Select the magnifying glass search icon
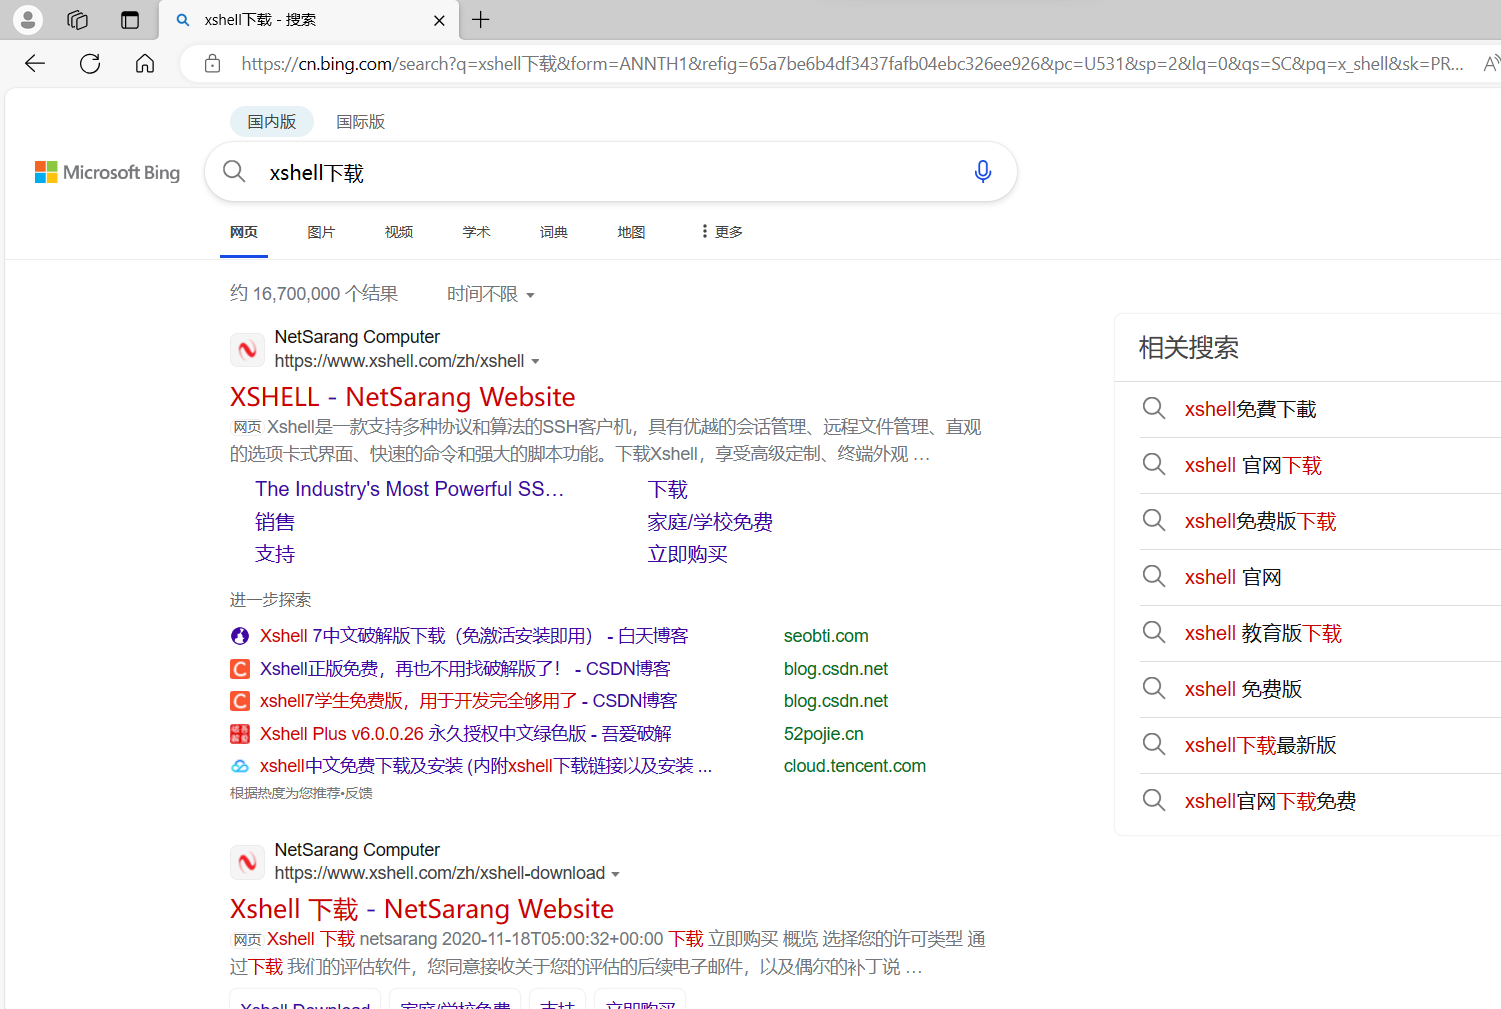The width and height of the screenshot is (1501, 1009). tap(234, 171)
